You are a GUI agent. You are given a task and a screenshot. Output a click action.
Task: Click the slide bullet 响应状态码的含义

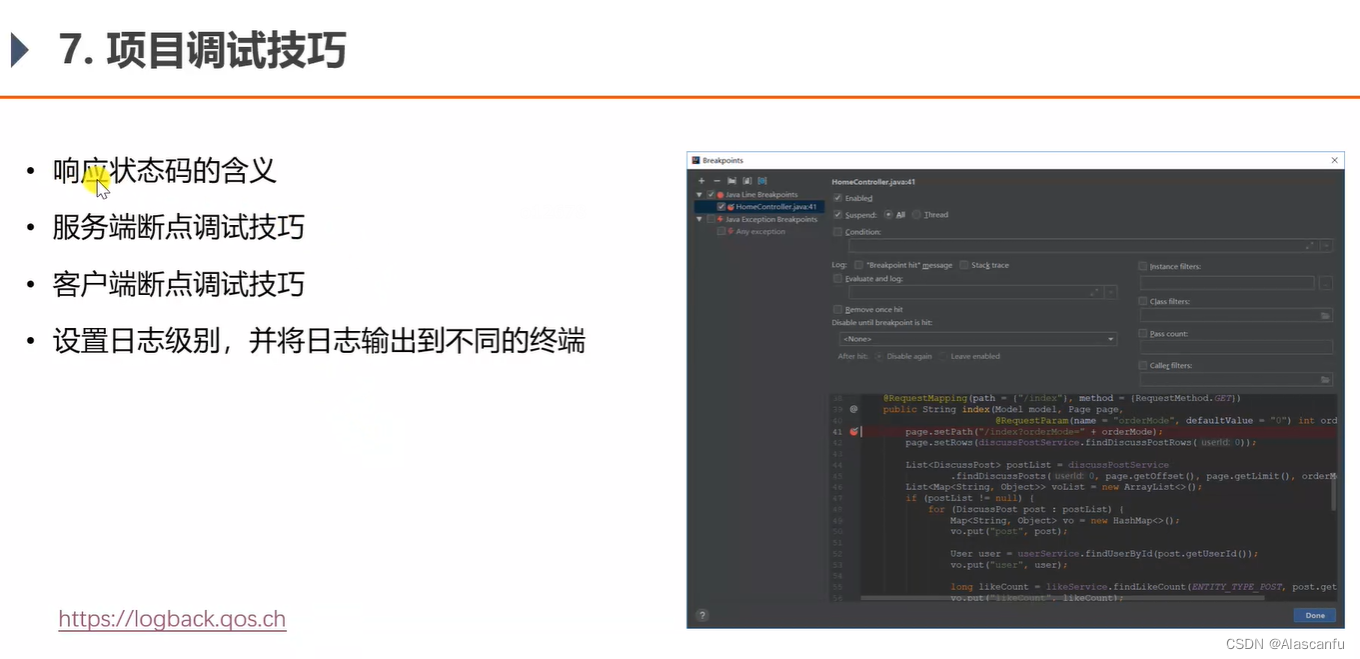point(164,171)
